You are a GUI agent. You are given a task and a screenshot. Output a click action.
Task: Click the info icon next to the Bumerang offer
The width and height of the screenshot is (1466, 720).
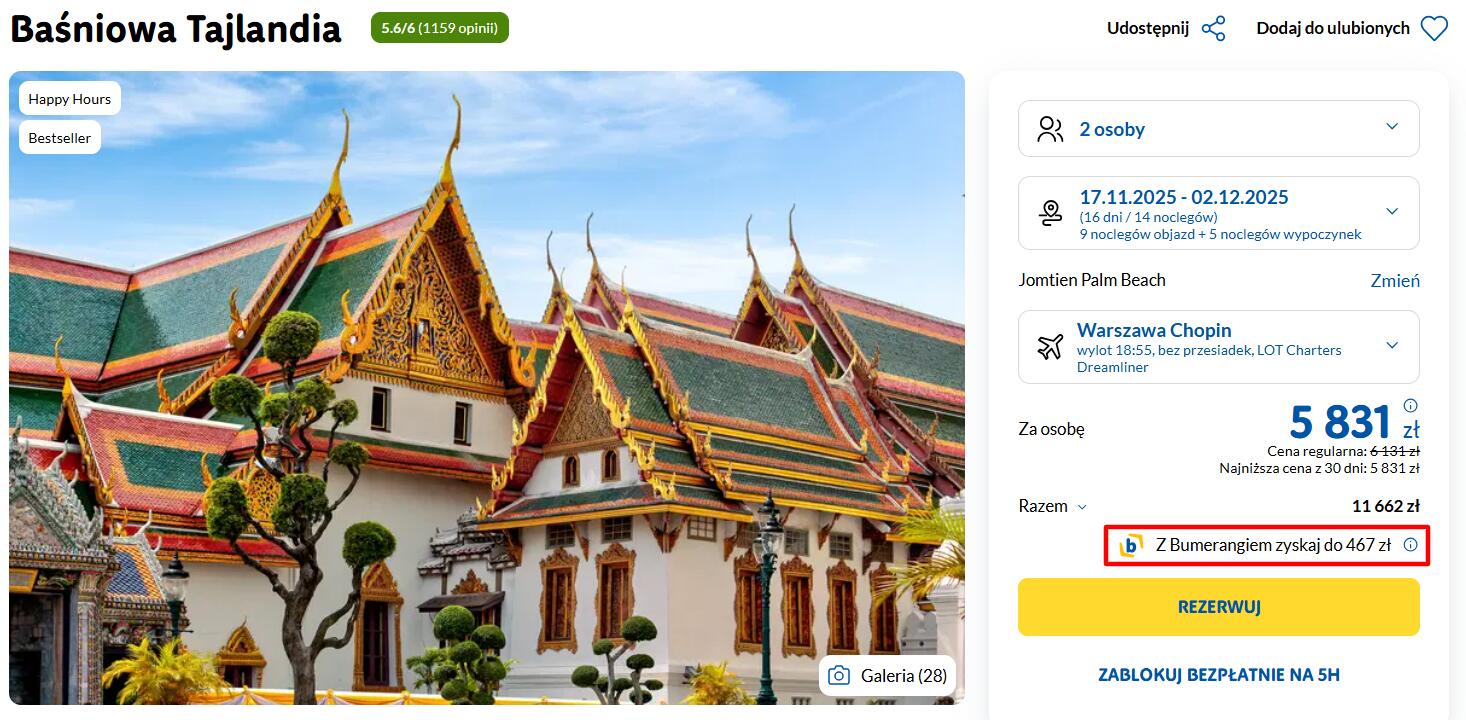tap(1410, 545)
